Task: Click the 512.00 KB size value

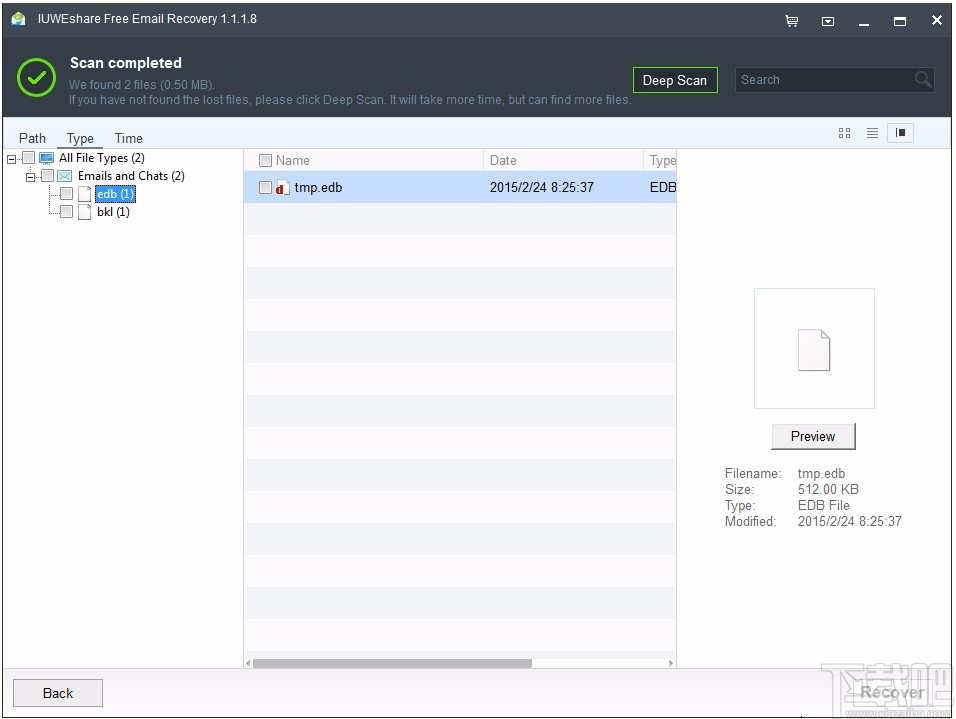Action: (x=828, y=489)
